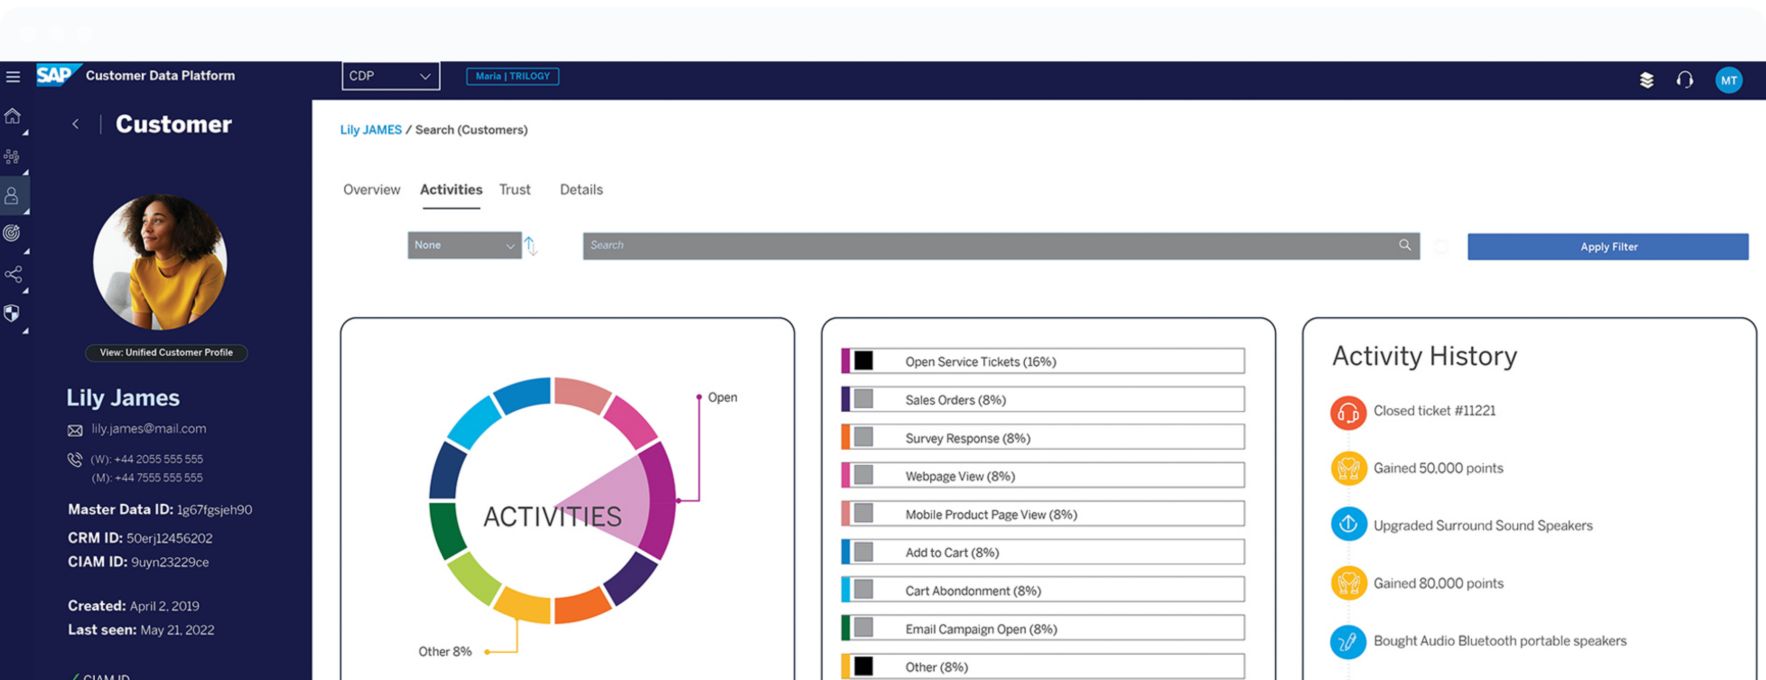Check the Sales Orders checkbox
Image resolution: width=1766 pixels, height=680 pixels.
[x=864, y=400]
